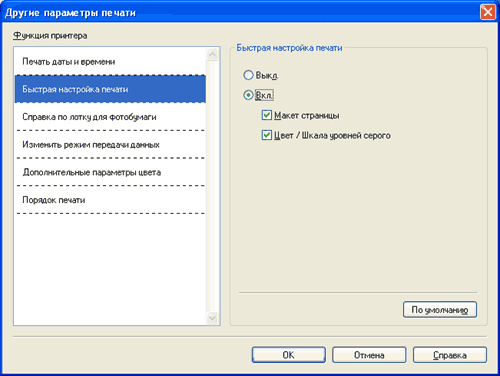Confirm settings with OK button
The width and height of the screenshot is (500, 376).
[x=289, y=355]
